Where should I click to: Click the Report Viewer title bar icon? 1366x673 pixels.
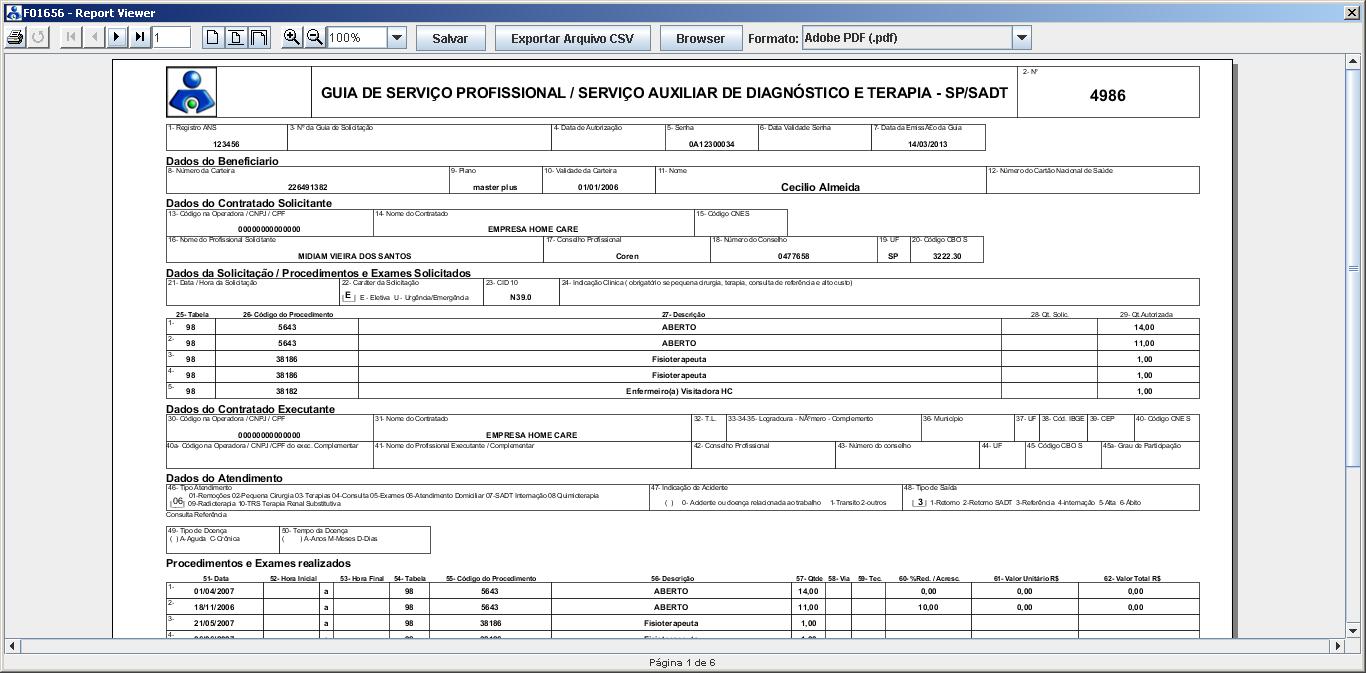pyautogui.click(x=13, y=13)
